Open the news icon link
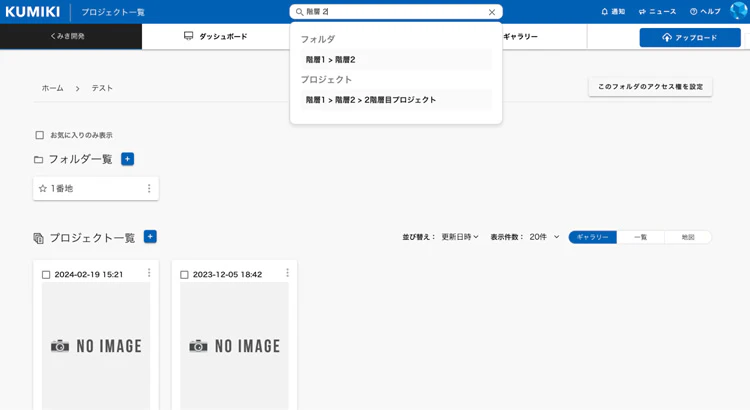This screenshot has height=410, width=750. tap(642, 11)
